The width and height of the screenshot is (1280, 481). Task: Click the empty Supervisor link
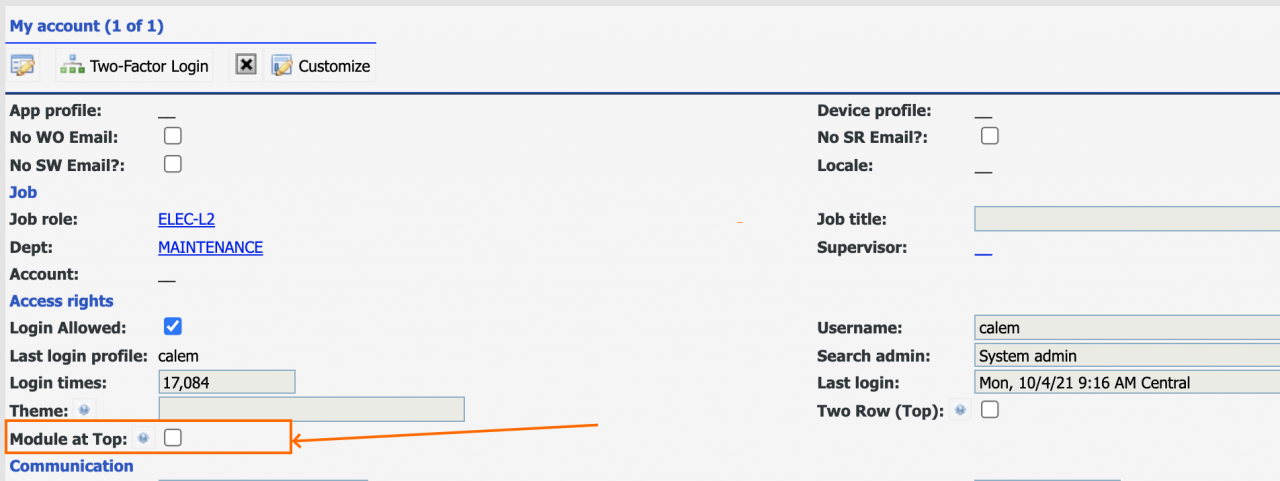click(x=983, y=249)
